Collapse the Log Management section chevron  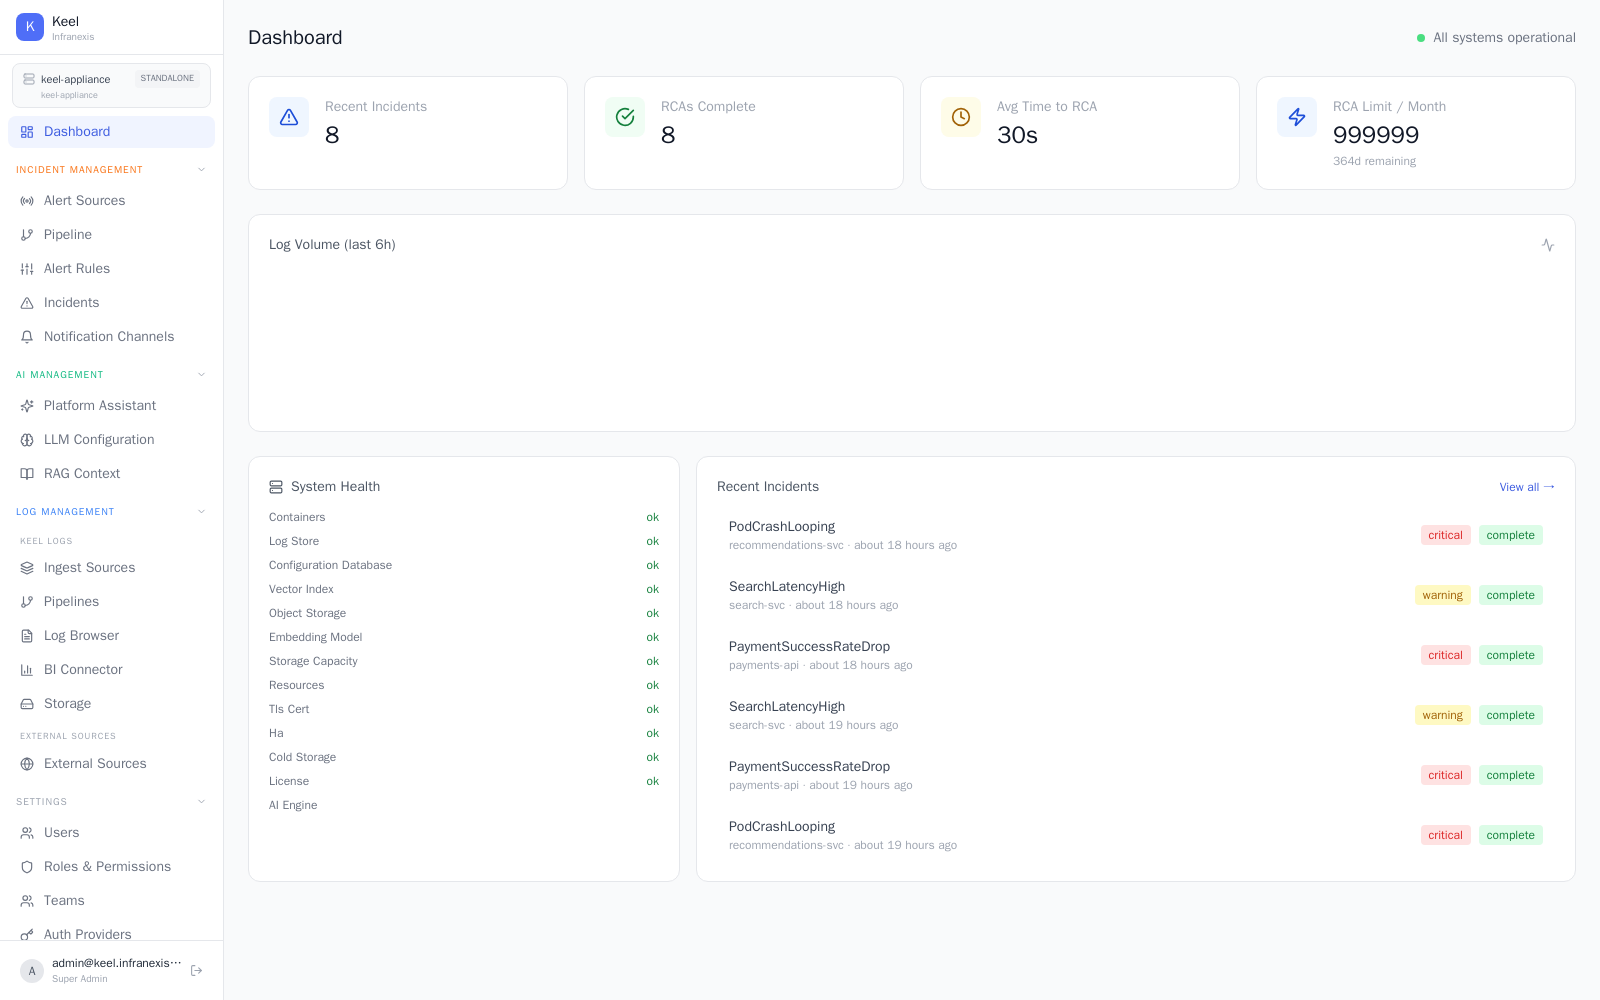[201, 512]
